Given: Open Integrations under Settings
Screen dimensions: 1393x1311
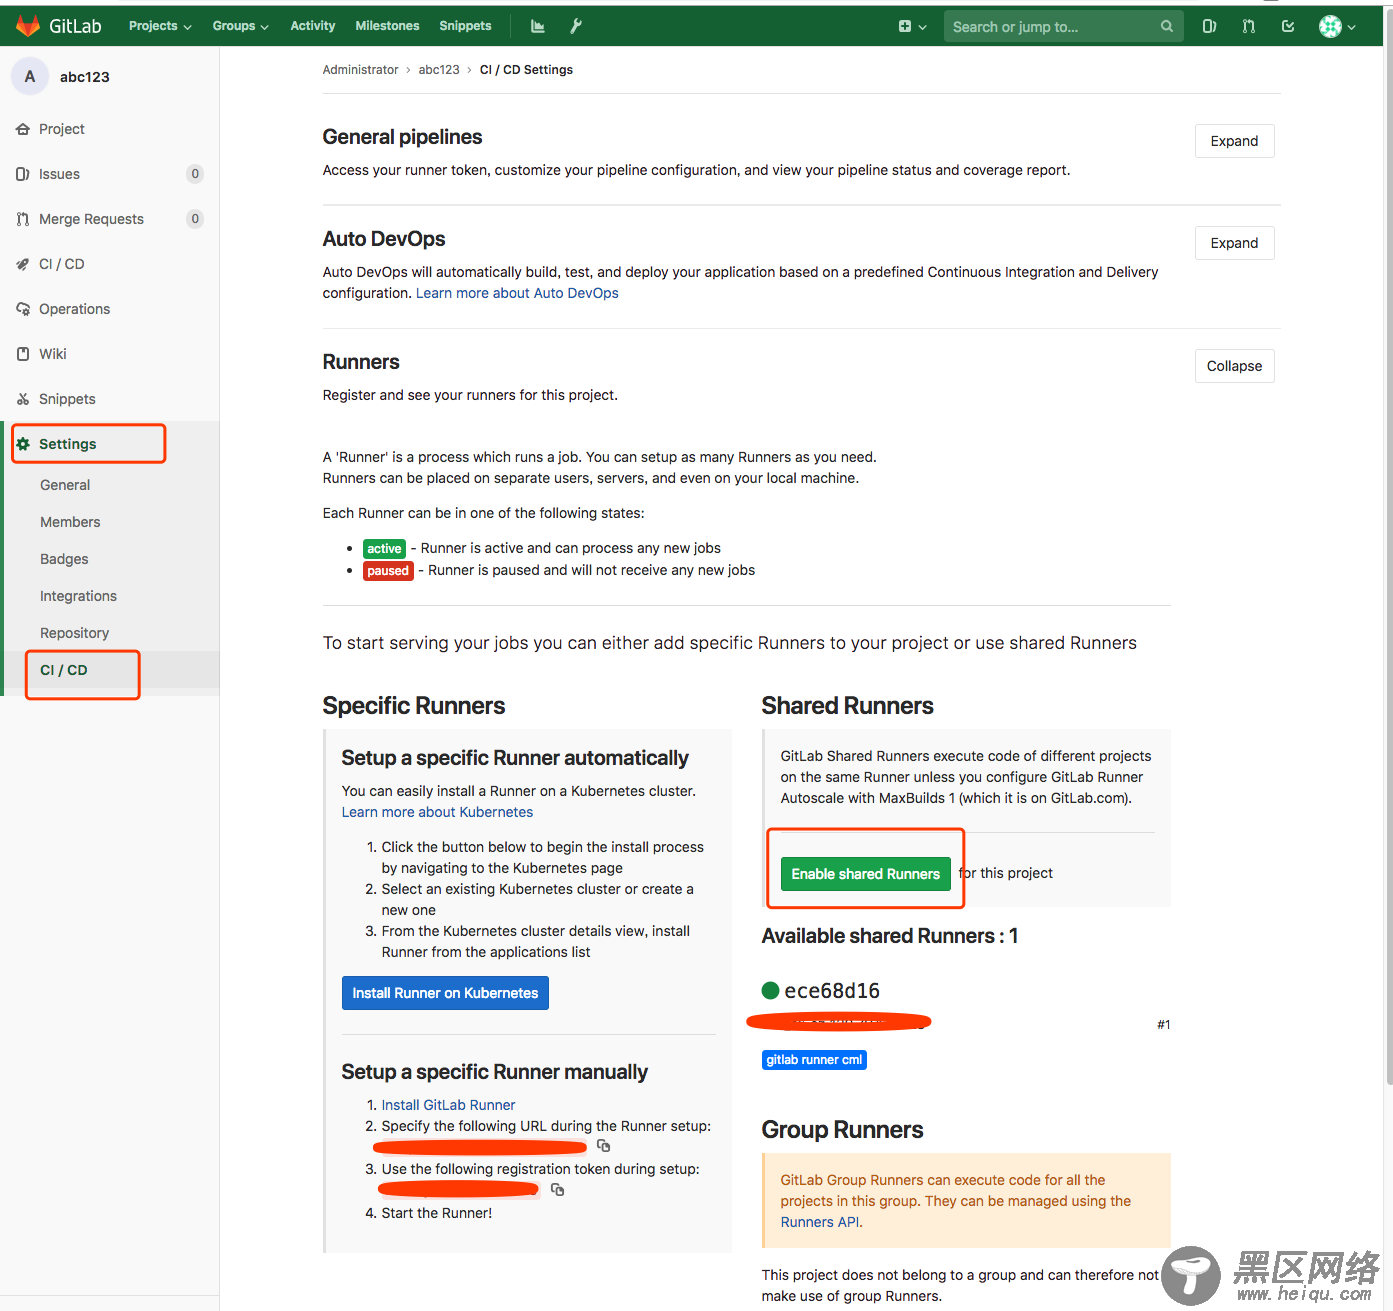Looking at the screenshot, I should click(x=78, y=596).
